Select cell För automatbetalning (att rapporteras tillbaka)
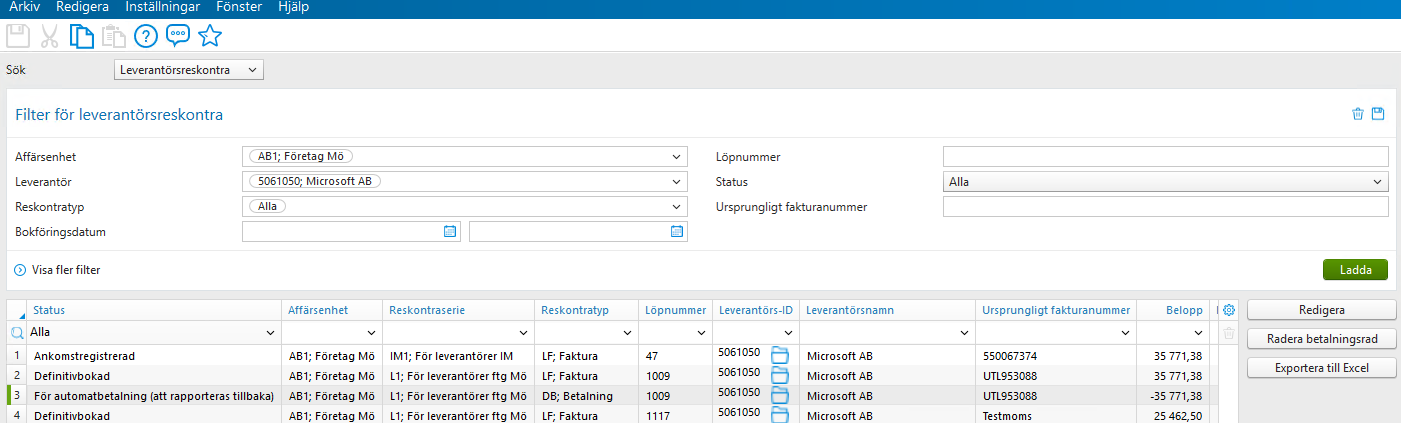Screen dimensions: 1401x423 point(155,396)
